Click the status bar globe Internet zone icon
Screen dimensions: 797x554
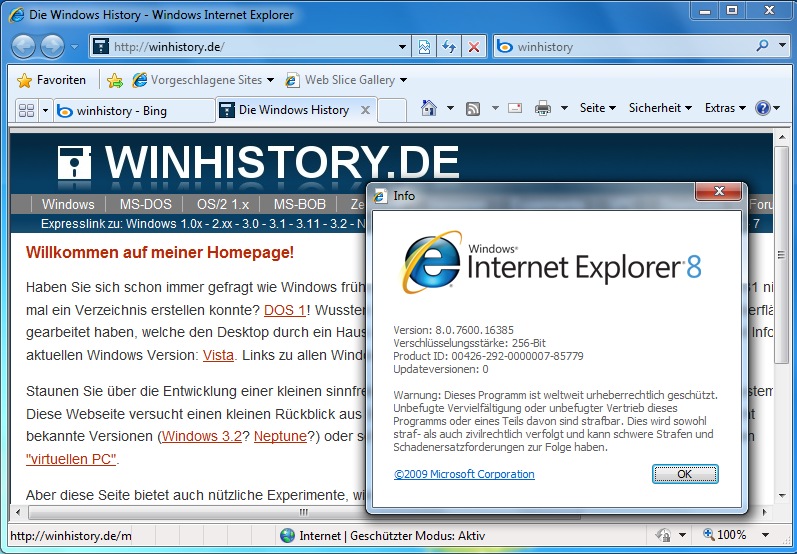pos(287,535)
